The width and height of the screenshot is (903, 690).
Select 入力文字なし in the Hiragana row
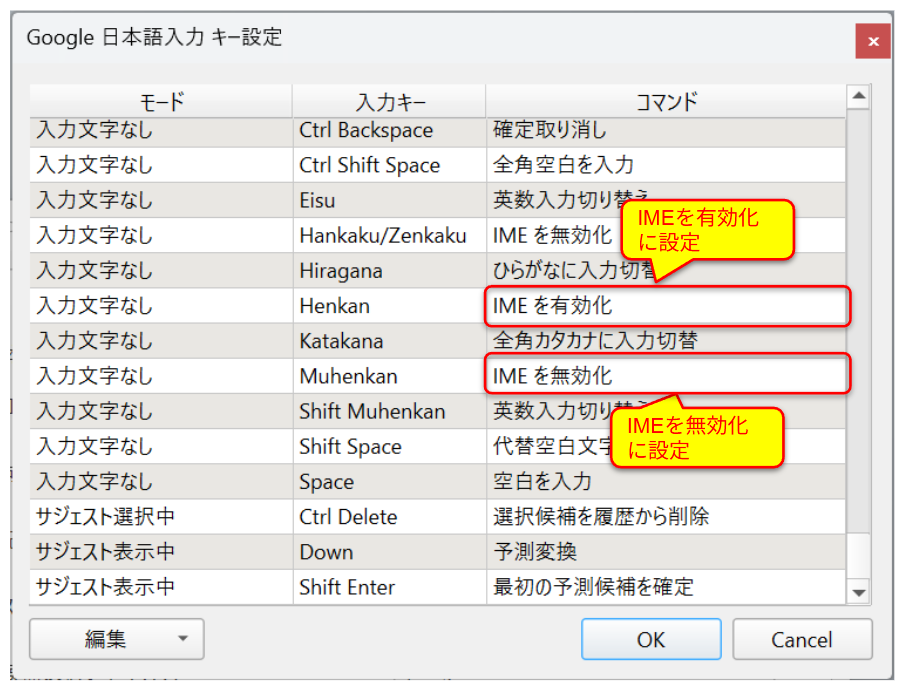coord(161,271)
